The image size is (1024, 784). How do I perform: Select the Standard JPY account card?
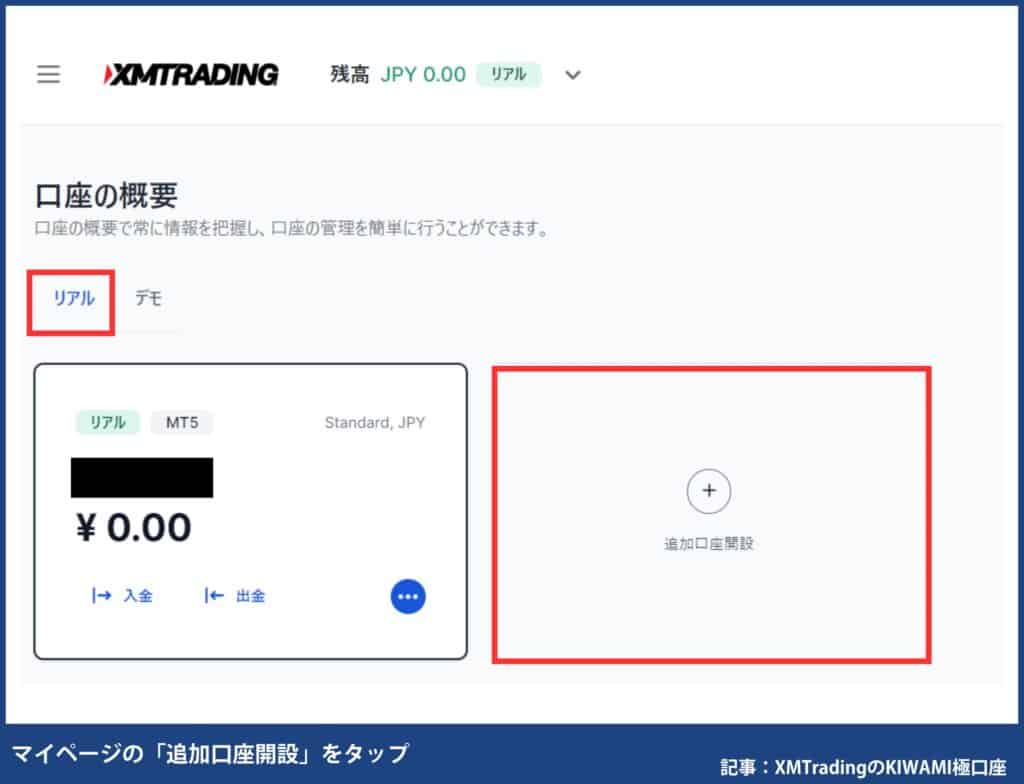click(x=251, y=512)
